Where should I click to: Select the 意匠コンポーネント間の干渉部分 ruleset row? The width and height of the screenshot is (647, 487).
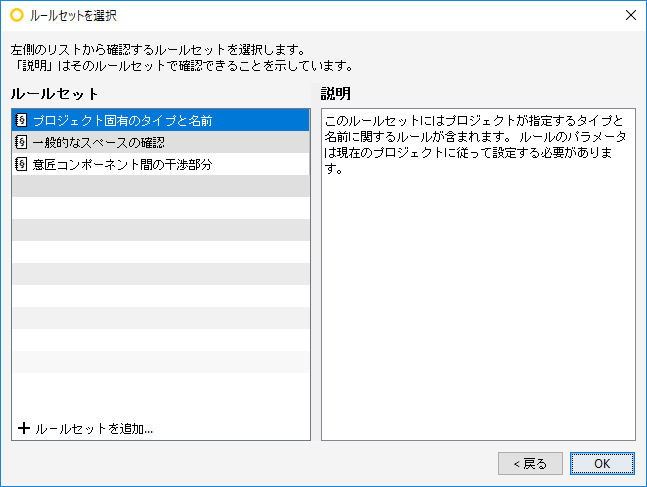(161, 164)
